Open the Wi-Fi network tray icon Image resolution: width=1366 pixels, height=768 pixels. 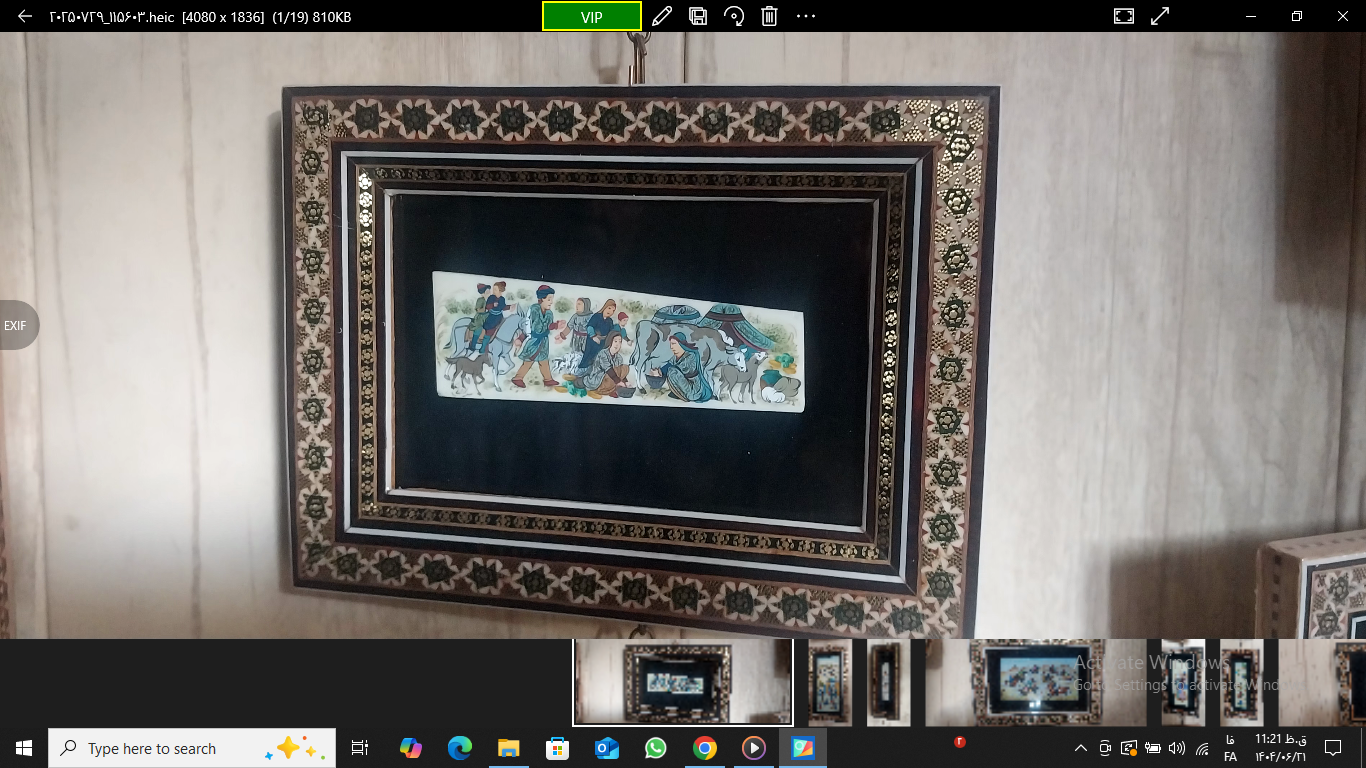1202,748
